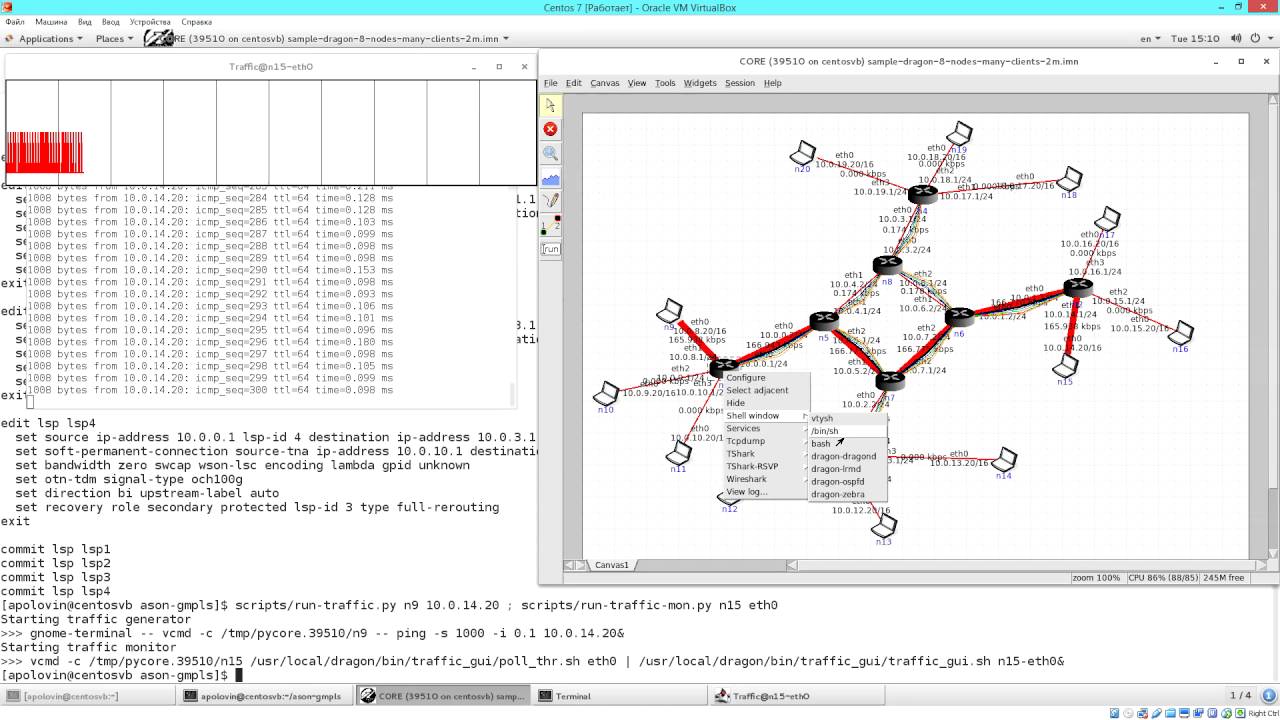Click router node n6 on canvas
Viewport: 1280px width, 720px height.
(959, 316)
